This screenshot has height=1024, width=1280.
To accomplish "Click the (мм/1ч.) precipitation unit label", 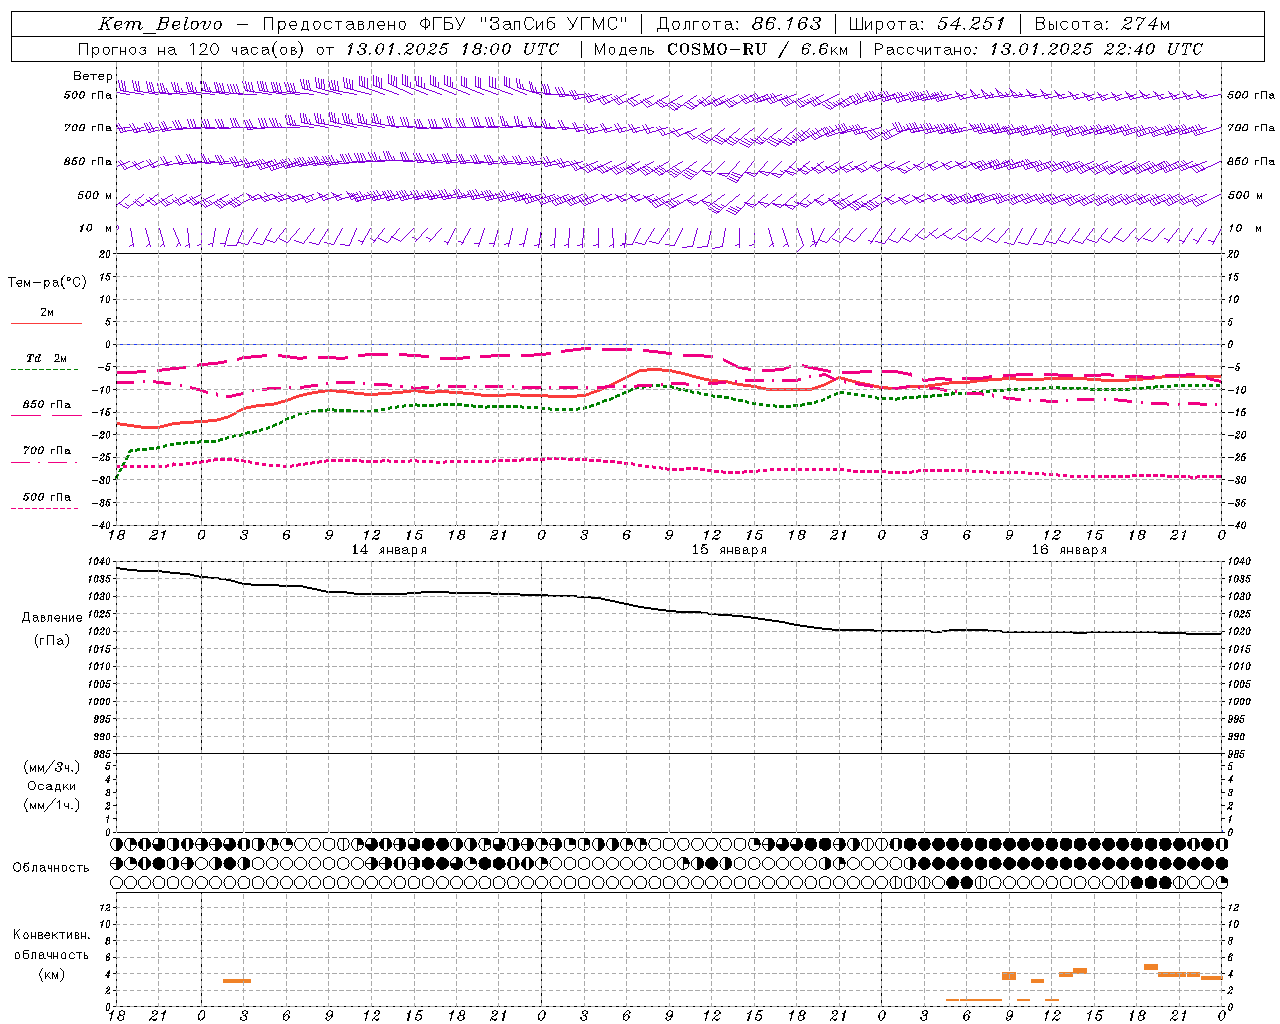I will click(52, 805).
